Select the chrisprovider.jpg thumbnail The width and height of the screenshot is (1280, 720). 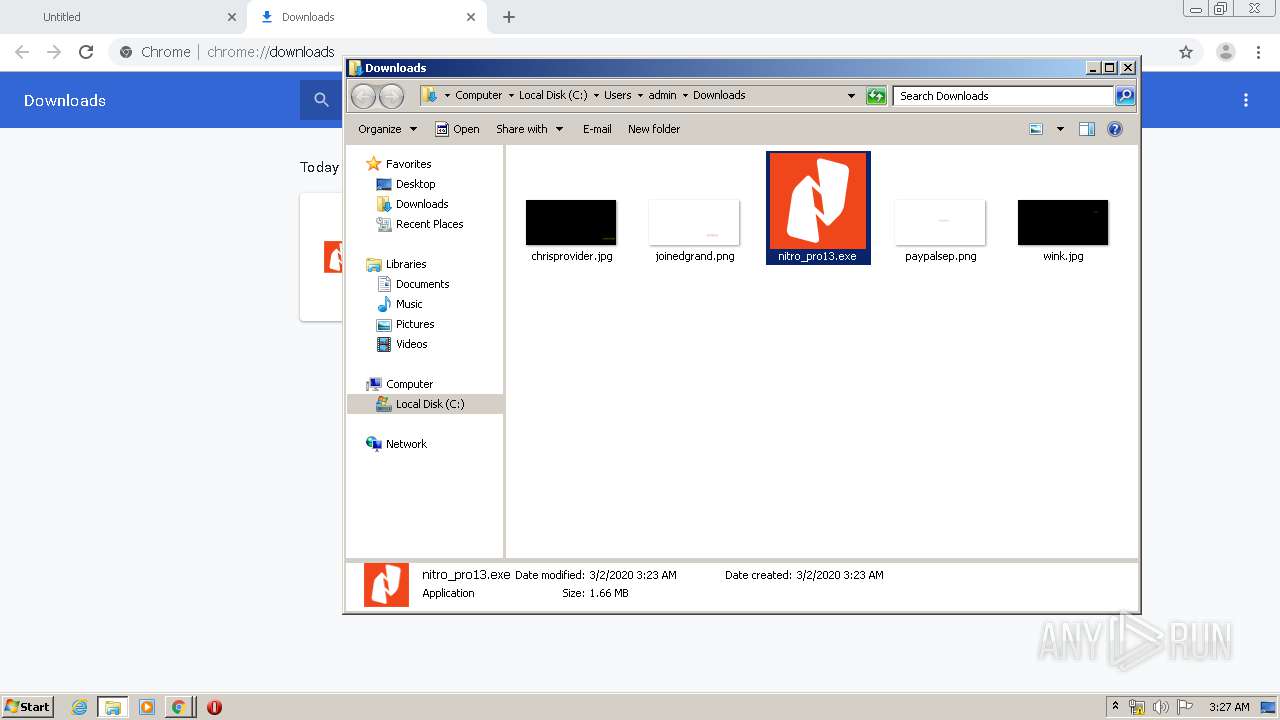click(571, 222)
